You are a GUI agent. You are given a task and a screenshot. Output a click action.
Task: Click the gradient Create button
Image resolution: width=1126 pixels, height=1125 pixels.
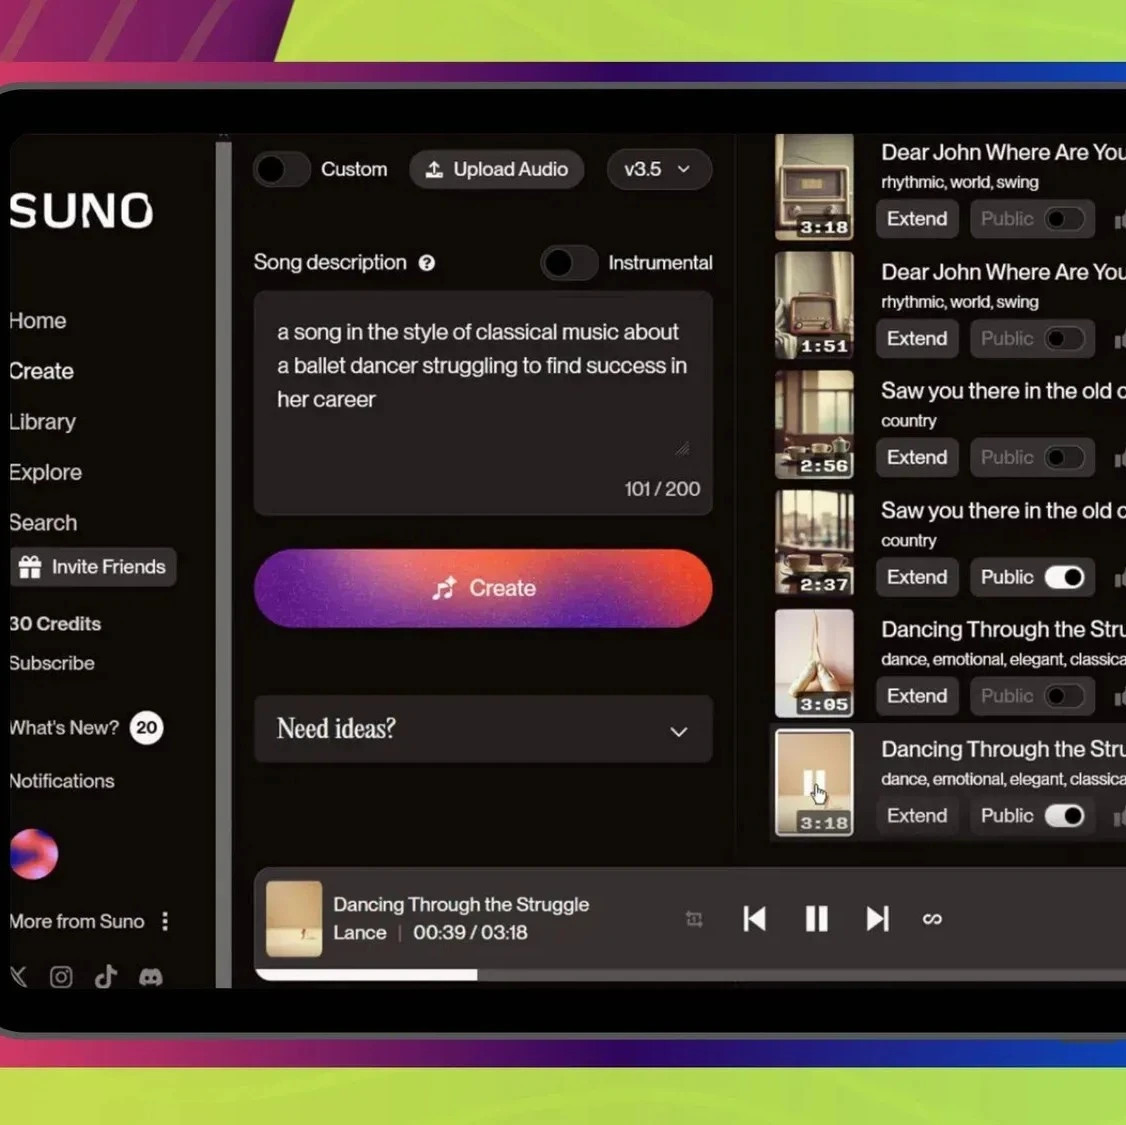pyautogui.click(x=483, y=588)
